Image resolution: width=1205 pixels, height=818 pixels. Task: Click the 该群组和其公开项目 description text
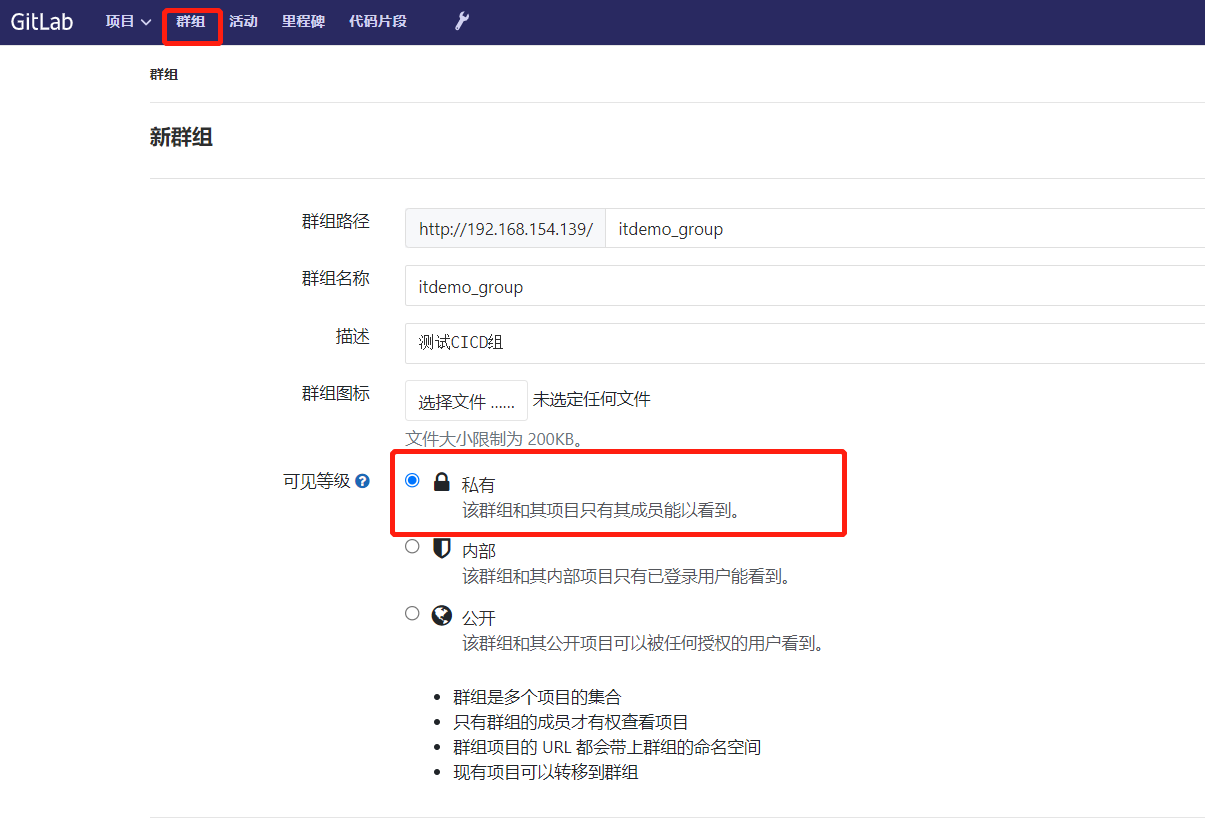click(645, 643)
